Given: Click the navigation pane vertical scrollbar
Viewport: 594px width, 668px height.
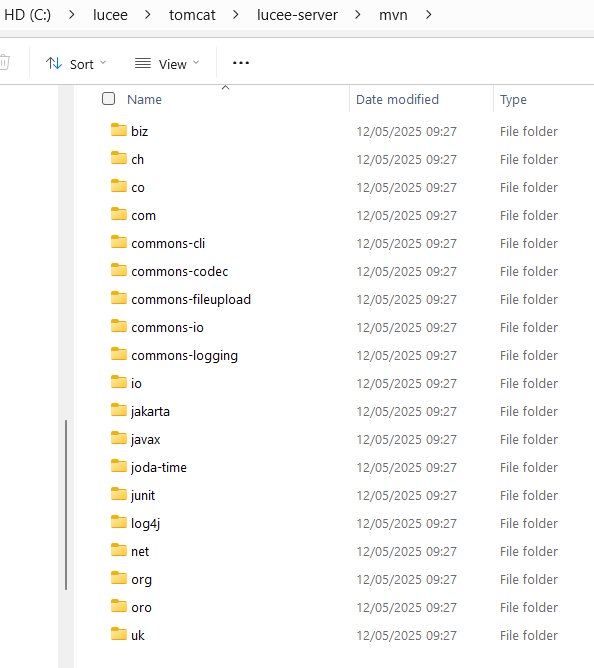Looking at the screenshot, I should 66,505.
